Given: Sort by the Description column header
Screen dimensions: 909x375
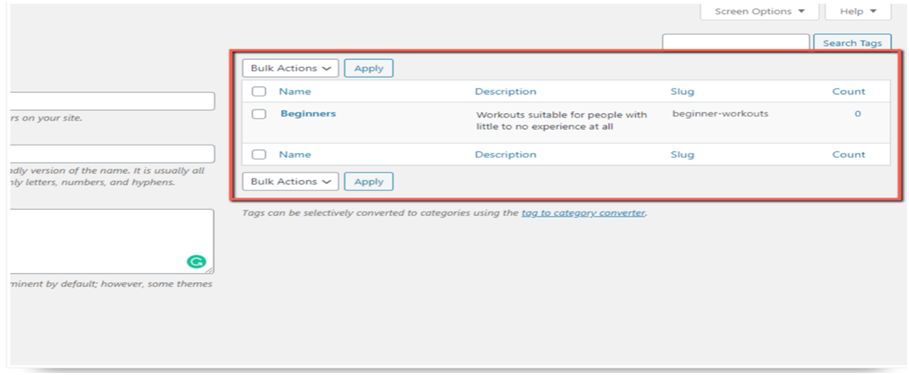Looking at the screenshot, I should click(x=506, y=92).
